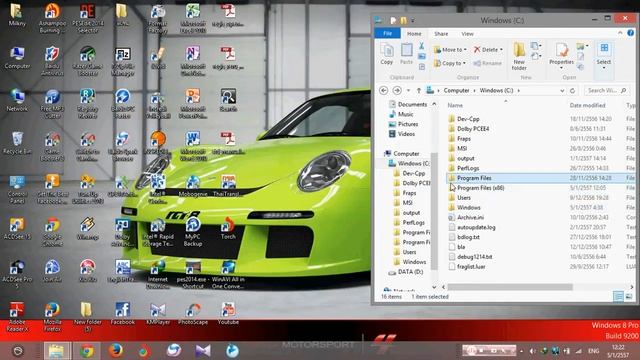Select the MyPC Backup desktop icon
The height and width of the screenshot is (360, 640).
(193, 232)
